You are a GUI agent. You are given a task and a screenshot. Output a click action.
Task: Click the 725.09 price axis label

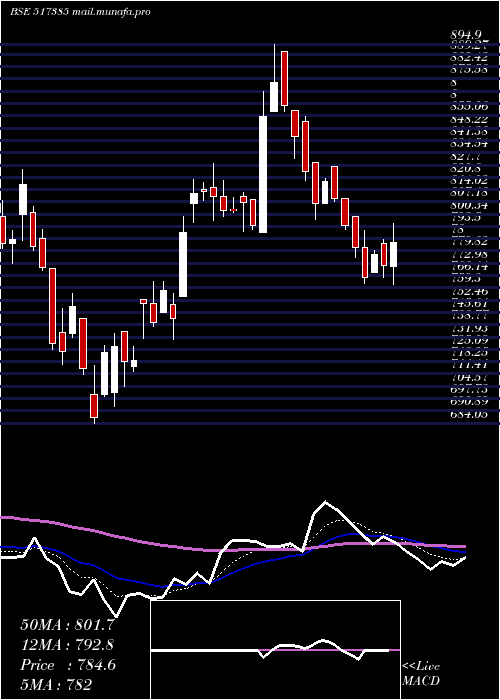tap(468, 341)
